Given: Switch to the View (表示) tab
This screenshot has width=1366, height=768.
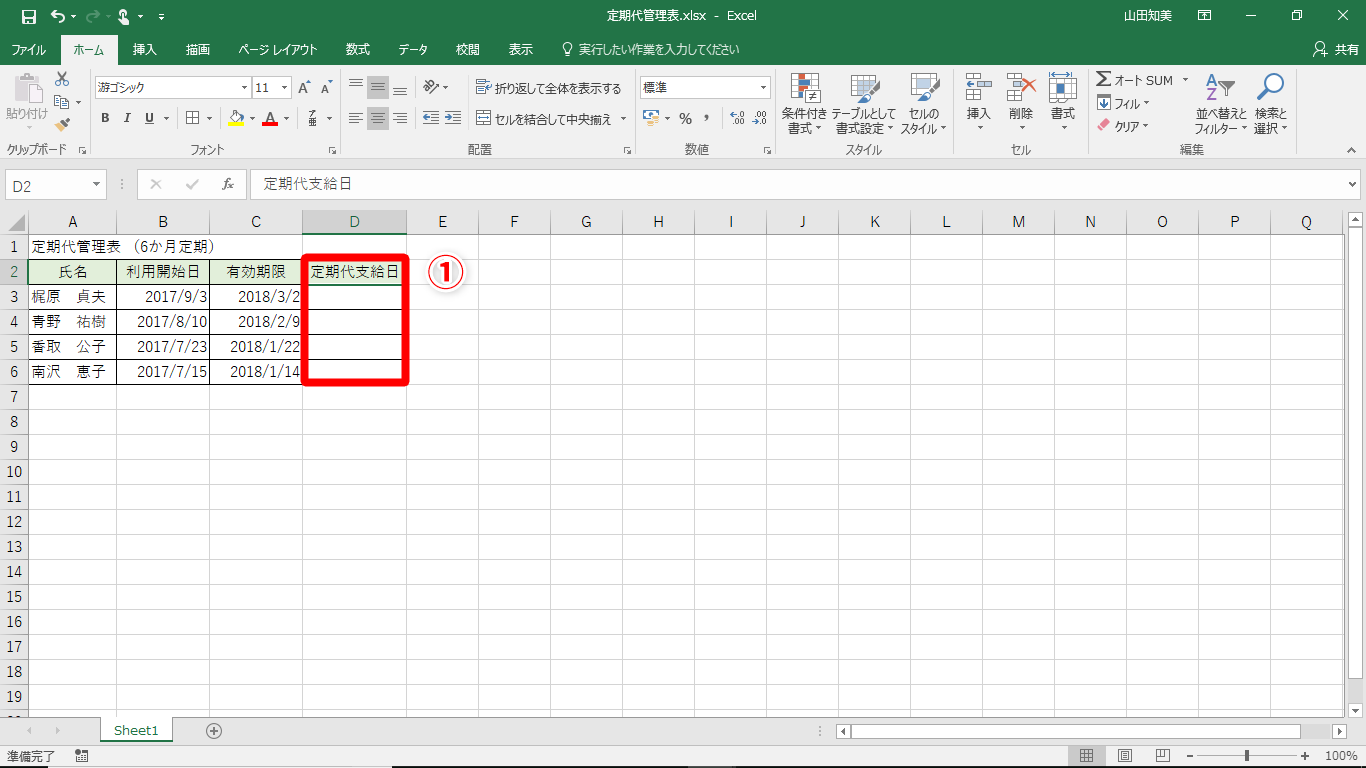Looking at the screenshot, I should click(521, 49).
